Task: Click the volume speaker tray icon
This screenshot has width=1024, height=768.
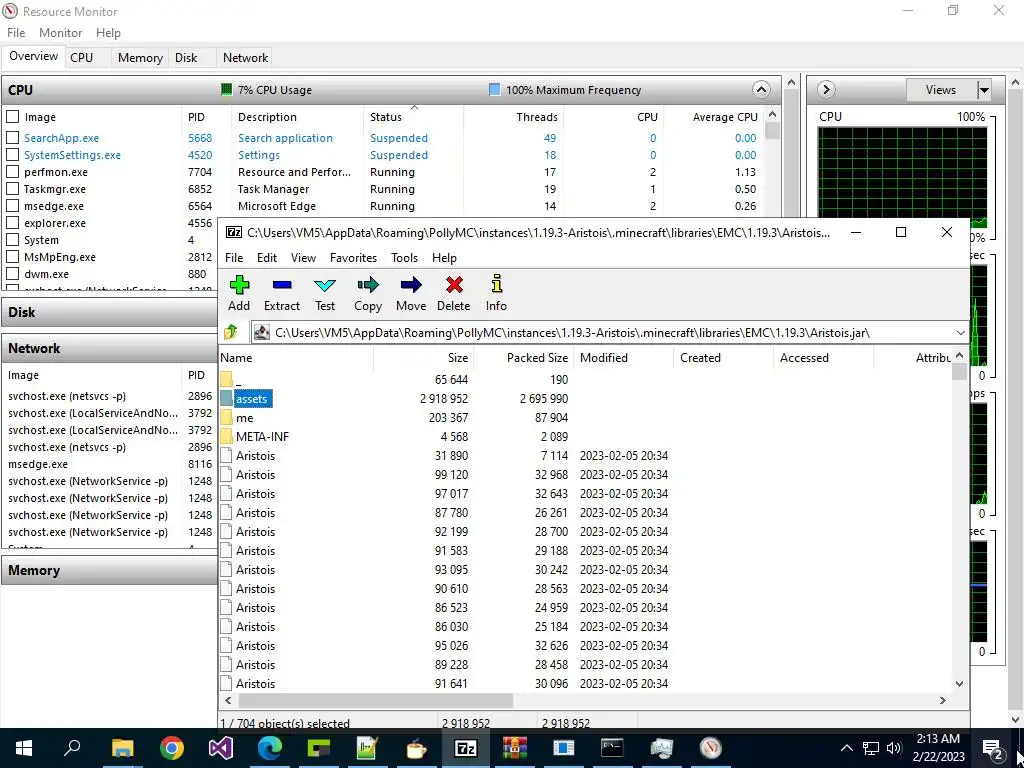Action: (x=894, y=748)
